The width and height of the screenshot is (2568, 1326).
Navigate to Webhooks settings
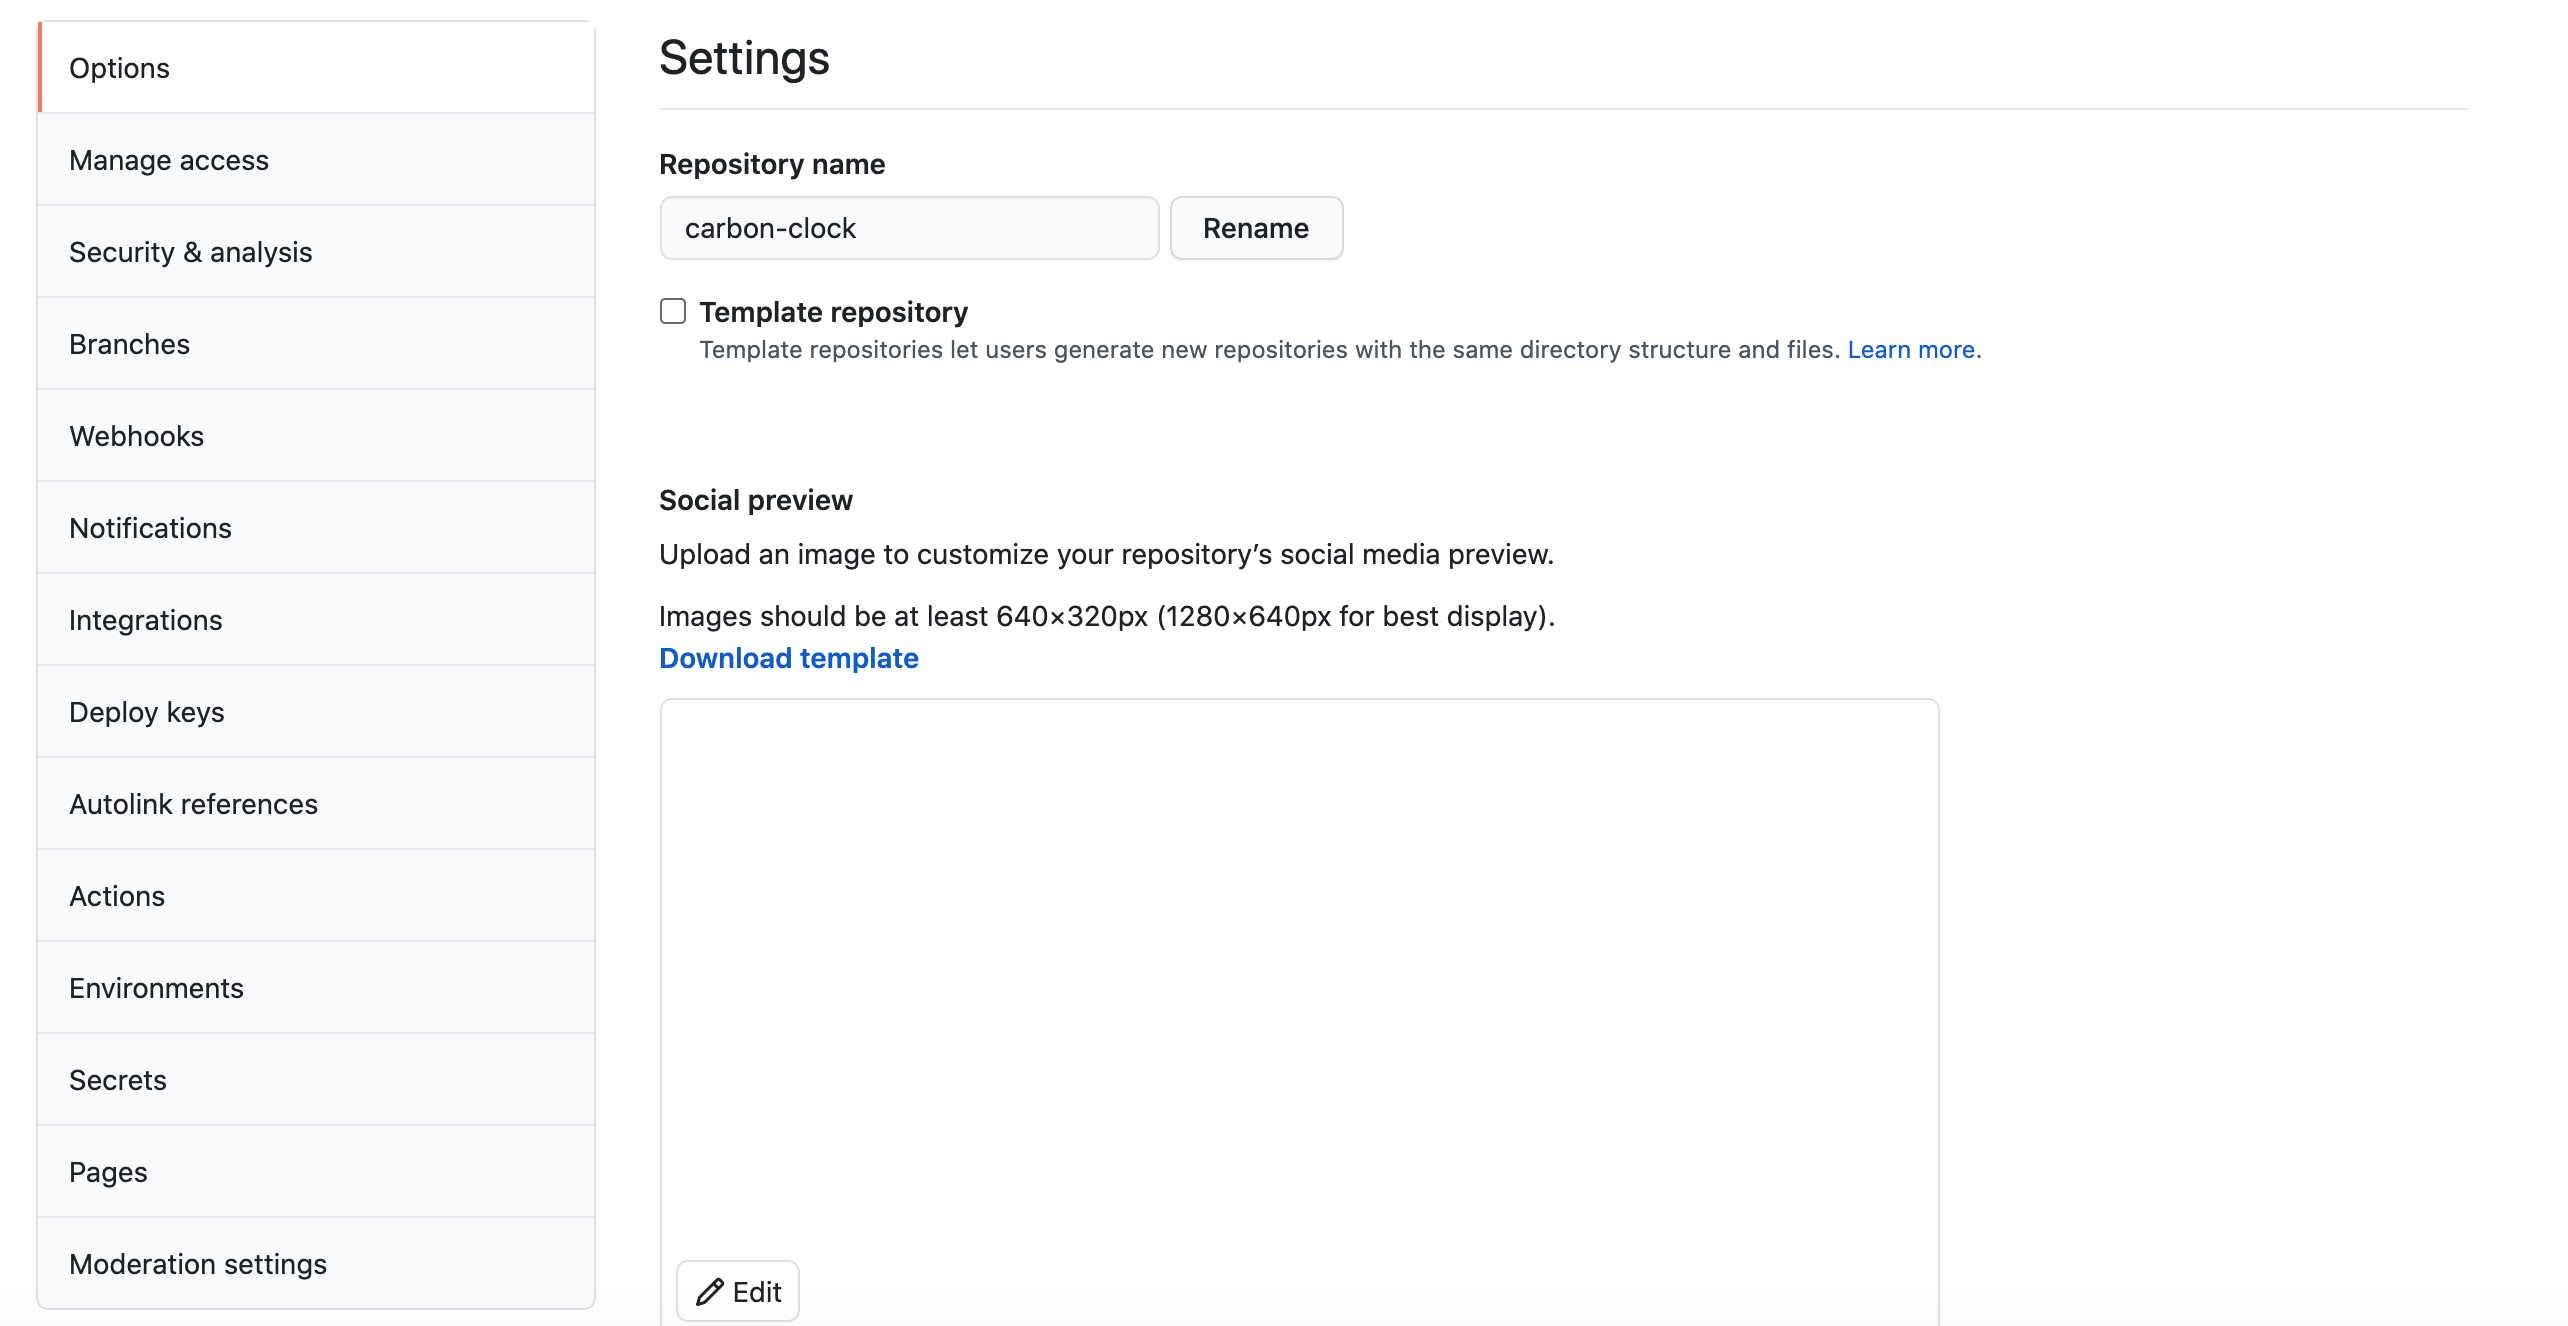[136, 436]
